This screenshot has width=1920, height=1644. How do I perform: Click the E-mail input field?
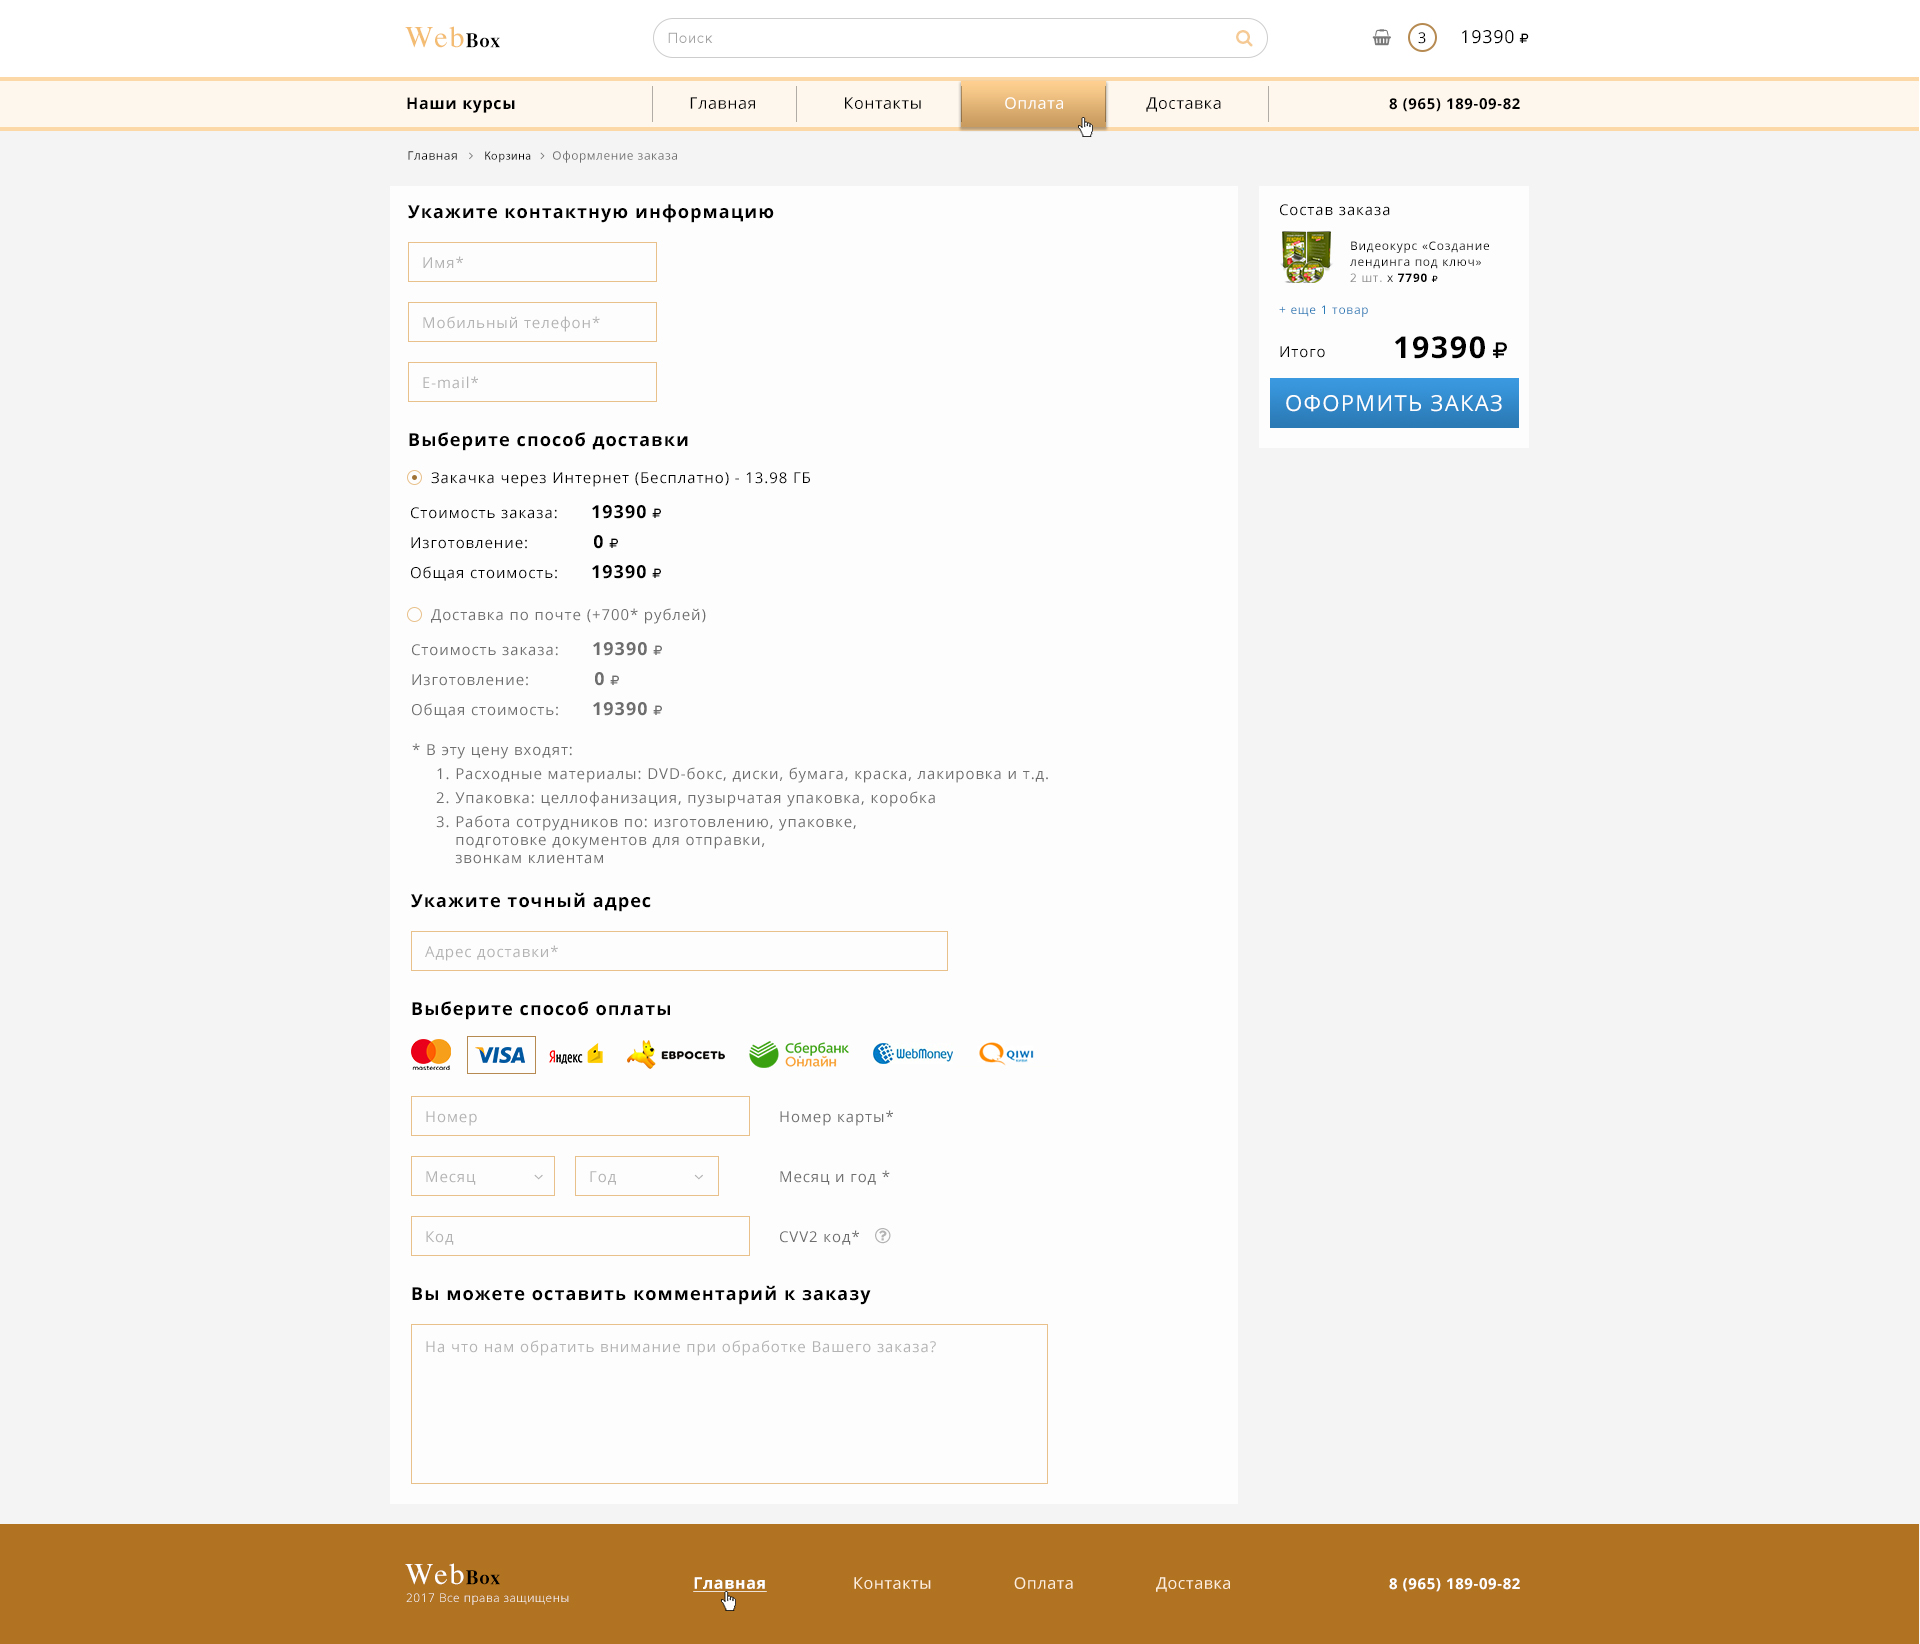coord(532,382)
